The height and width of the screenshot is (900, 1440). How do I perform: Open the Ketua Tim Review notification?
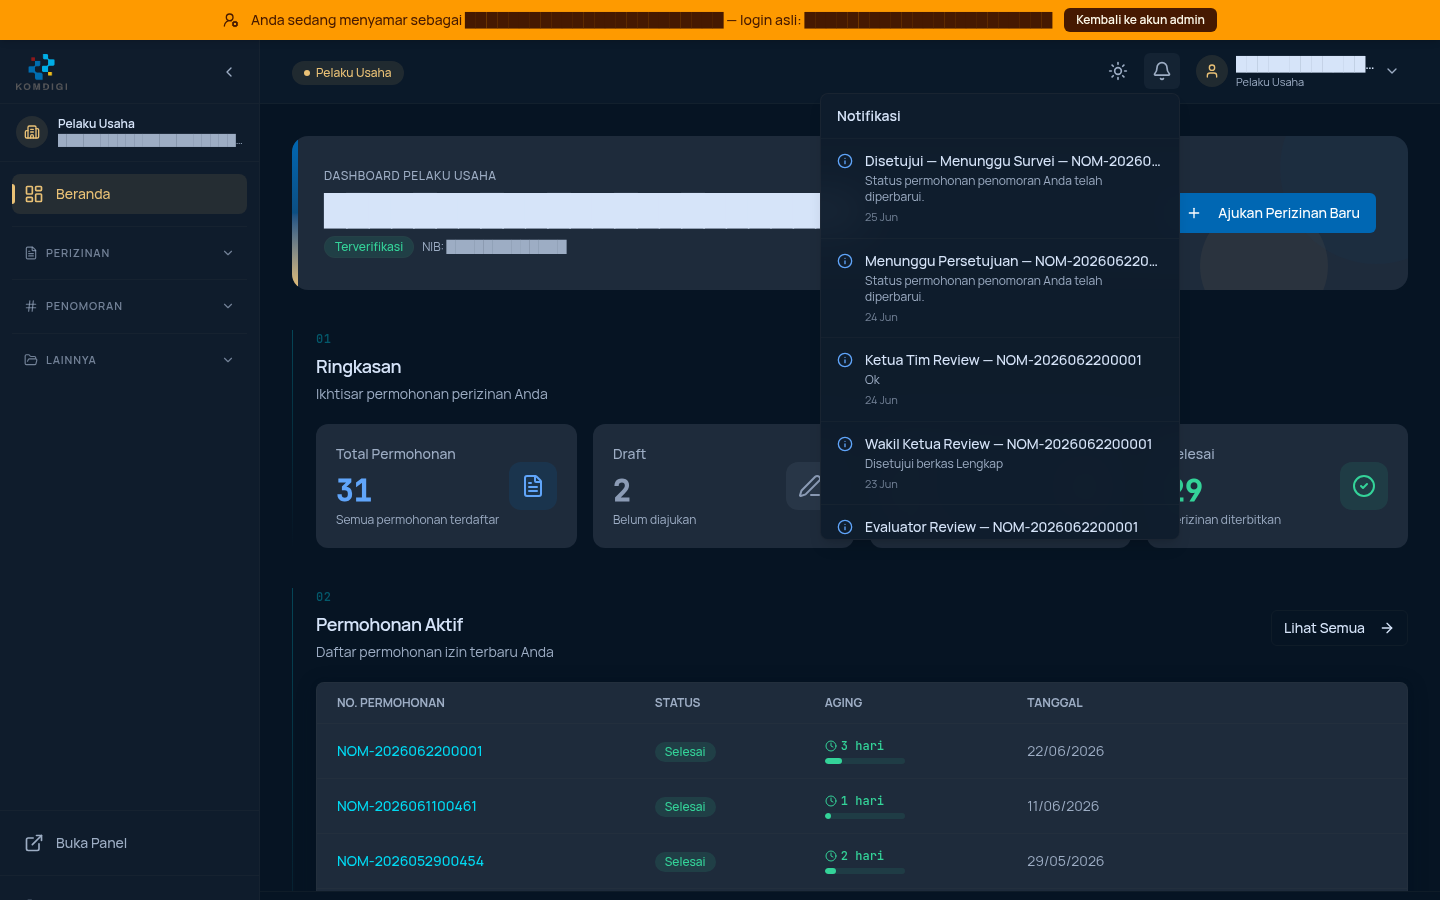coord(1000,379)
